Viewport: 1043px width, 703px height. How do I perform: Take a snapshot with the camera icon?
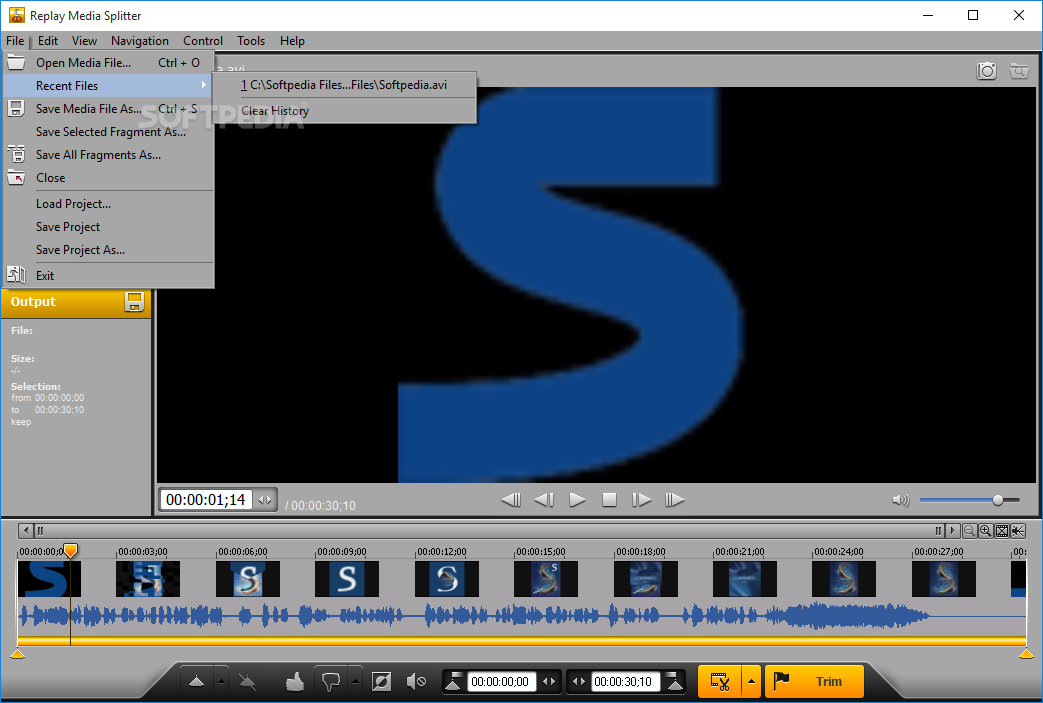point(986,70)
